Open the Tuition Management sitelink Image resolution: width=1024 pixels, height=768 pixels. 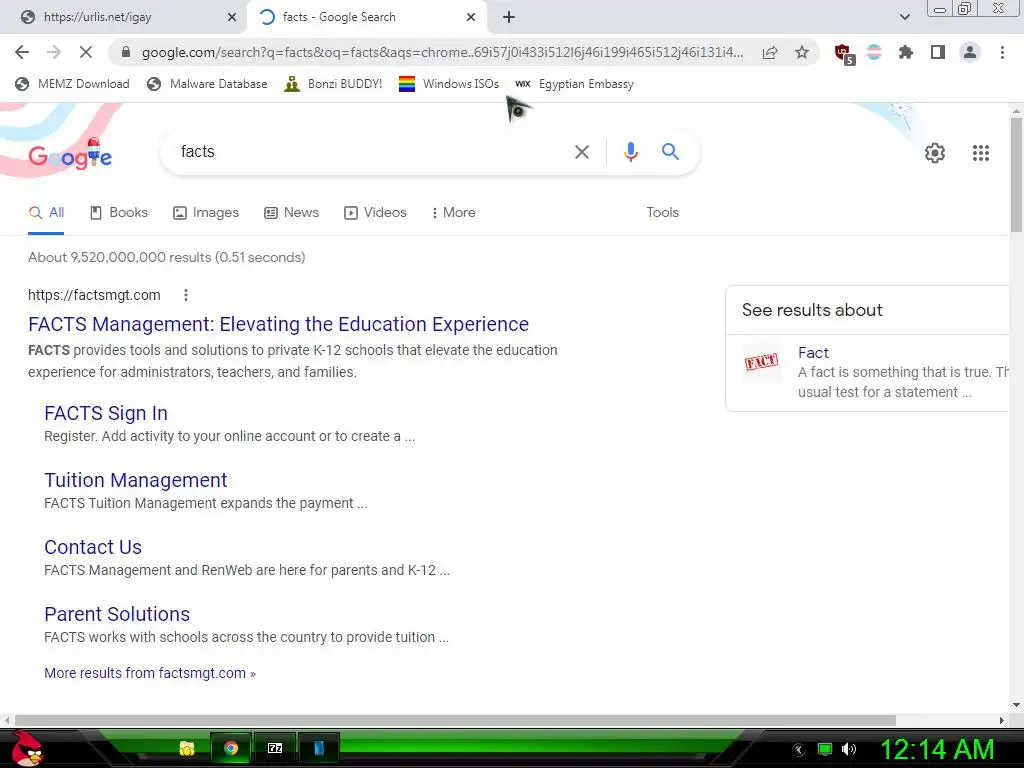point(136,481)
